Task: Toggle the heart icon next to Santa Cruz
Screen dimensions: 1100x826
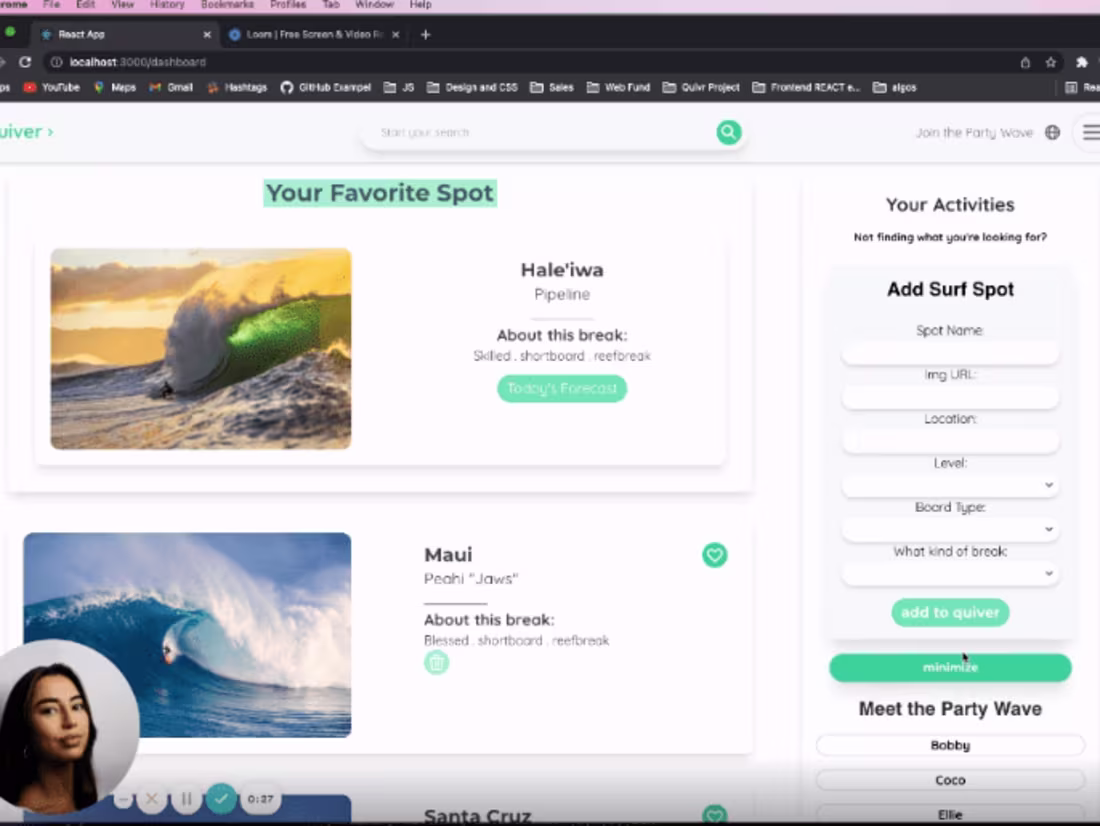Action: (x=714, y=813)
